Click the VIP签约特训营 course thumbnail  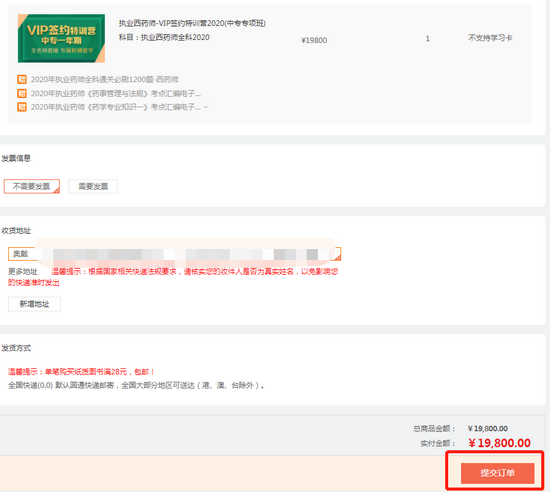pos(61,38)
